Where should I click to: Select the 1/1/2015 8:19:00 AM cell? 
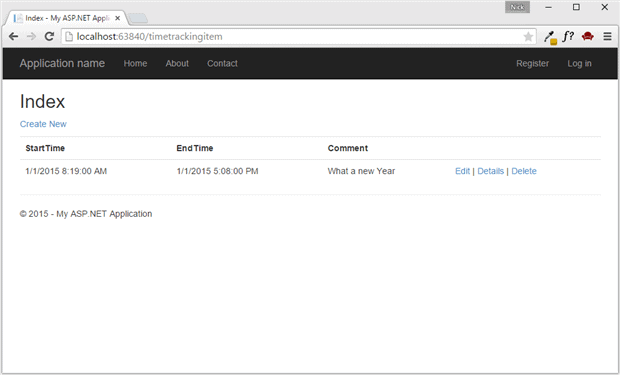66,171
